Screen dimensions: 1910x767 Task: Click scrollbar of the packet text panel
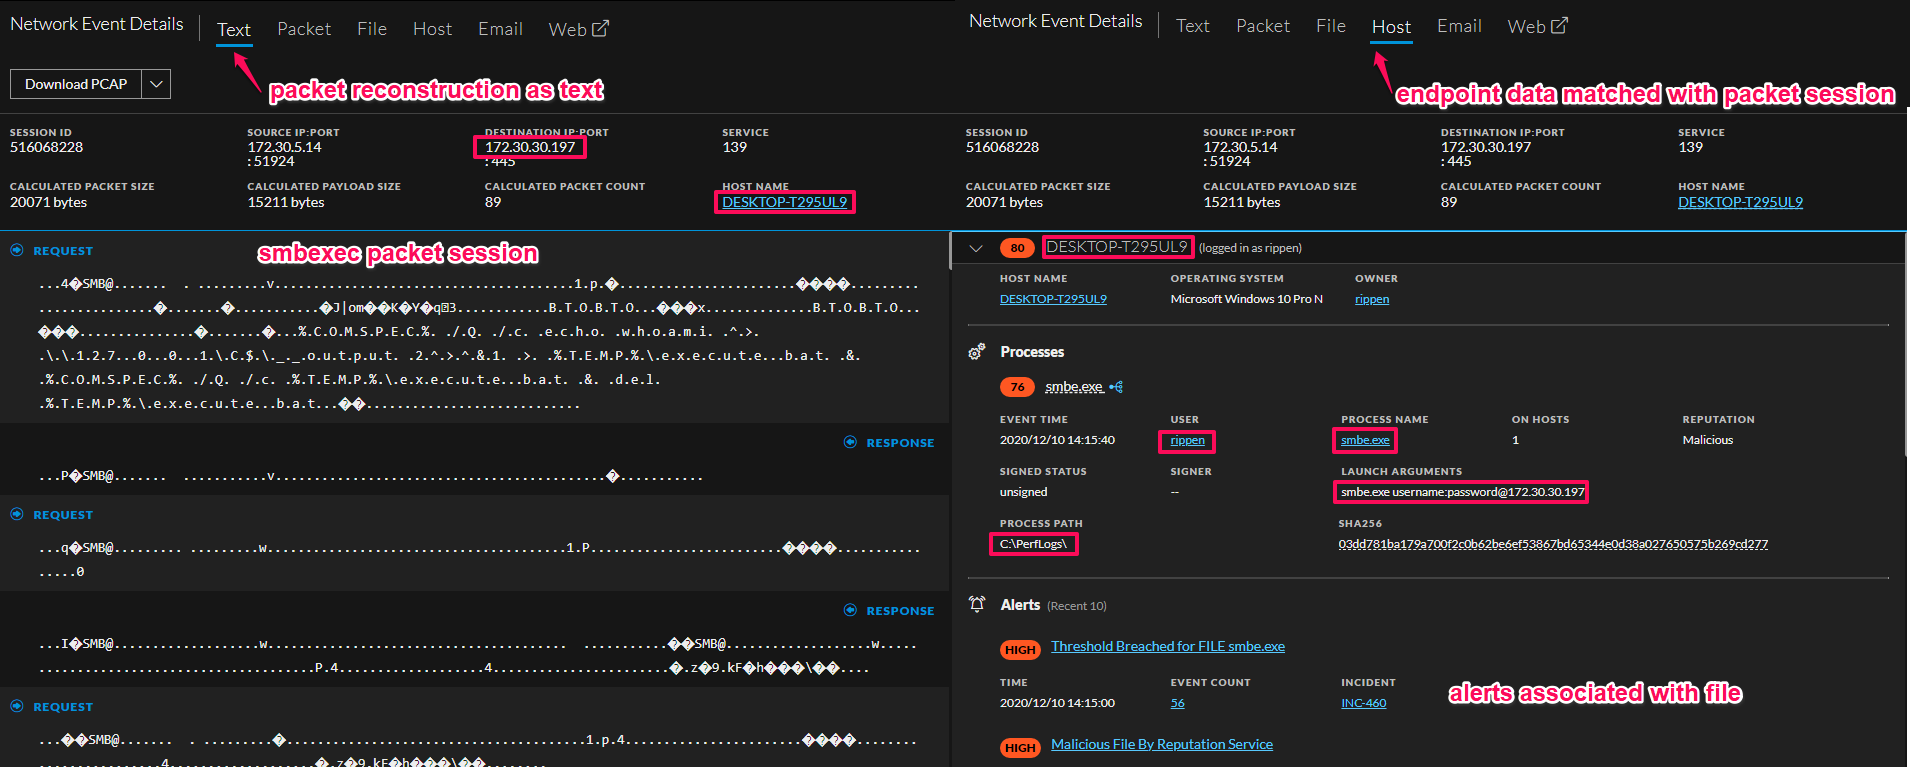pyautogui.click(x=949, y=252)
